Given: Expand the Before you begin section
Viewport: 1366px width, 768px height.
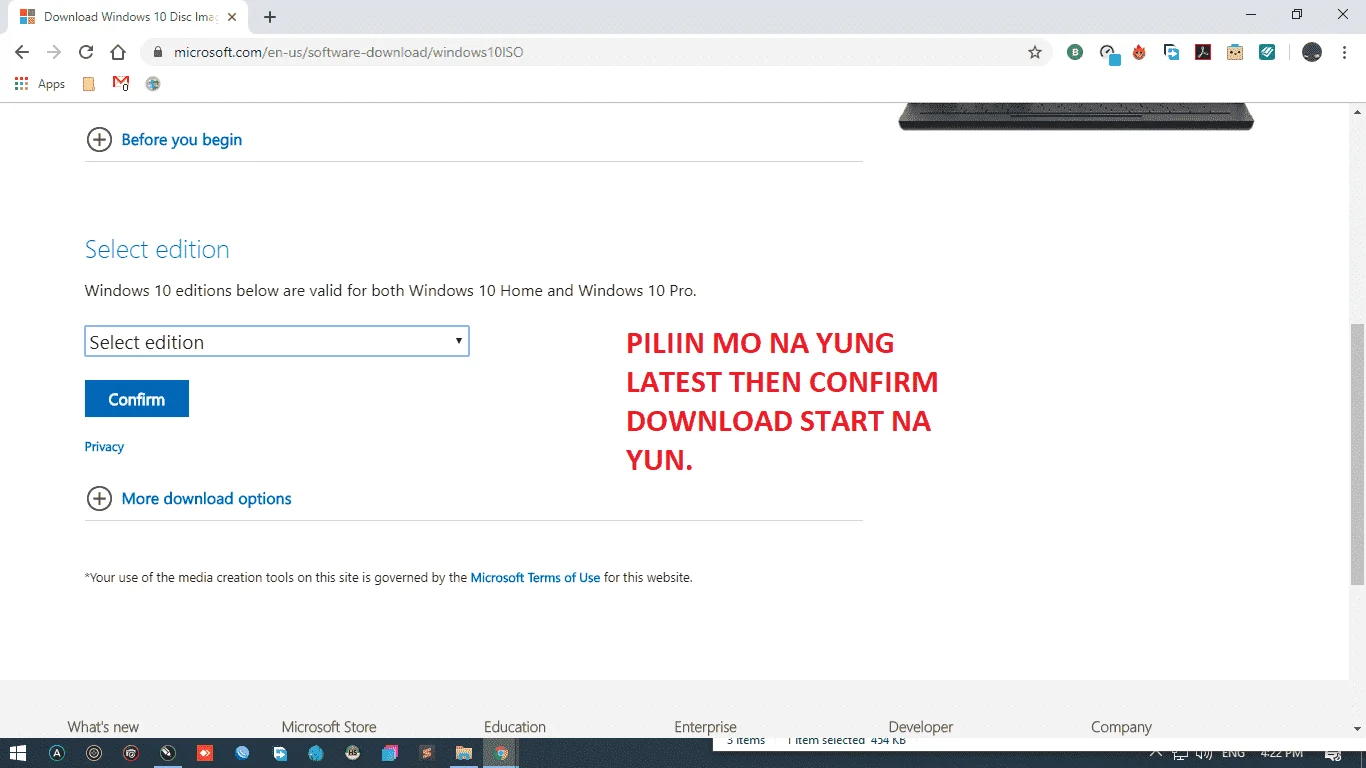Looking at the screenshot, I should 165,140.
